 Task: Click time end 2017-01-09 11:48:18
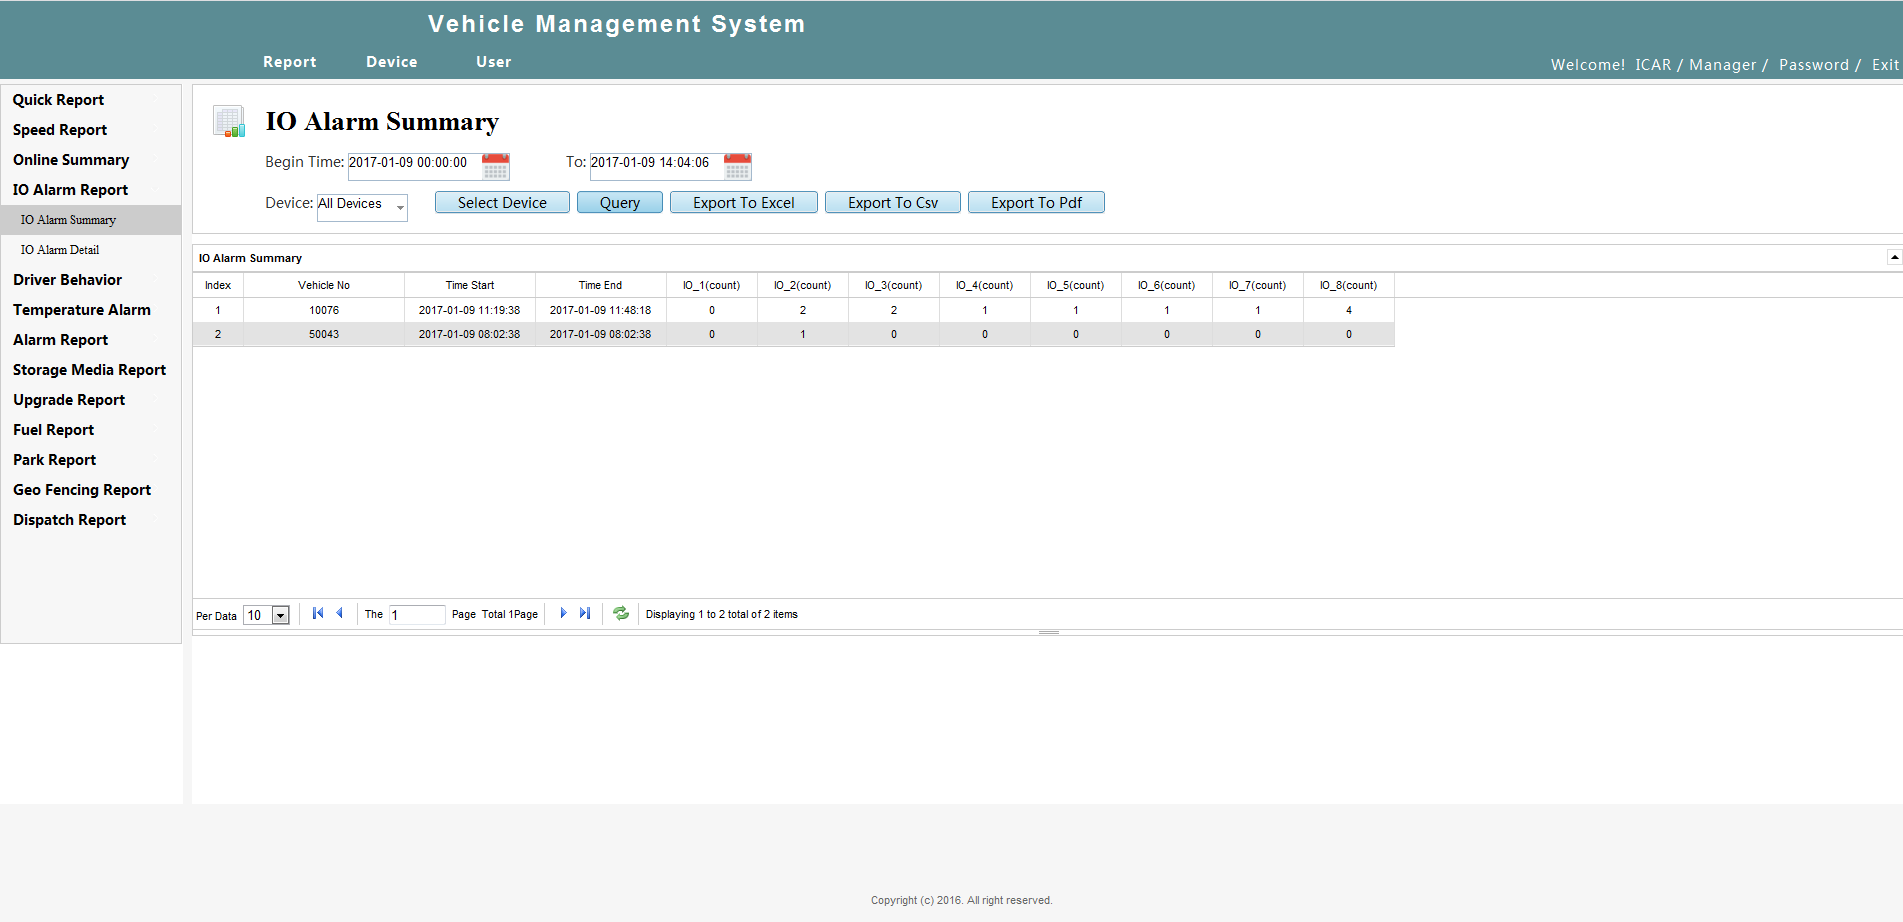(x=600, y=310)
